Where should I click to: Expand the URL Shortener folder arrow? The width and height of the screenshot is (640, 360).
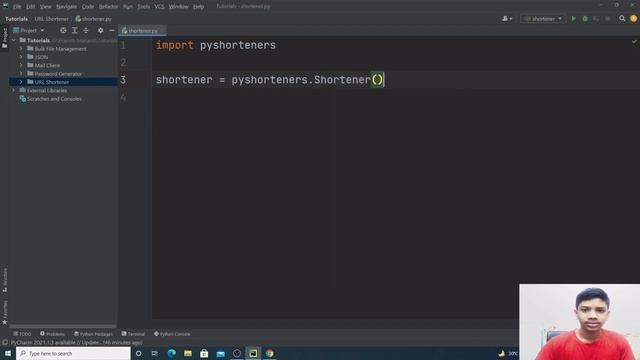(x=21, y=82)
